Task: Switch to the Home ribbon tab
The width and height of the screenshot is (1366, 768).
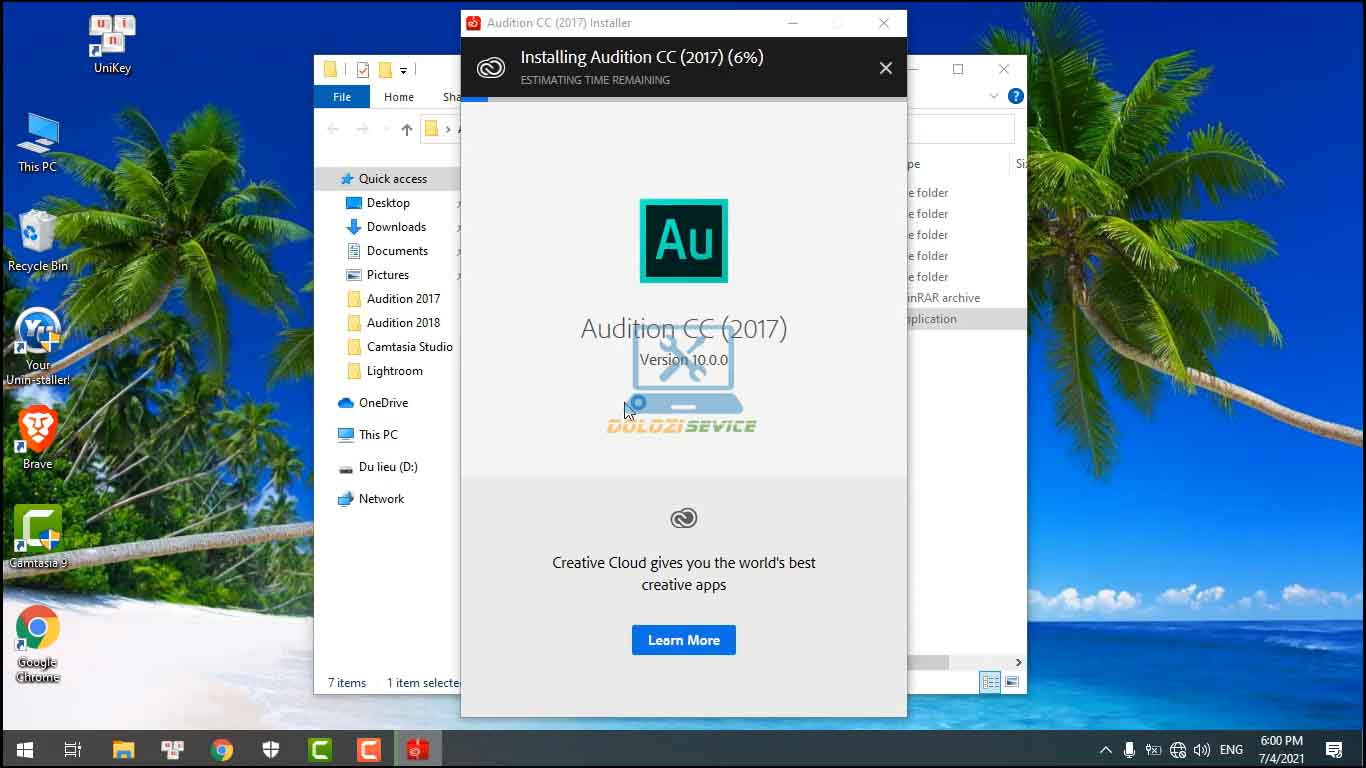Action: pos(398,97)
